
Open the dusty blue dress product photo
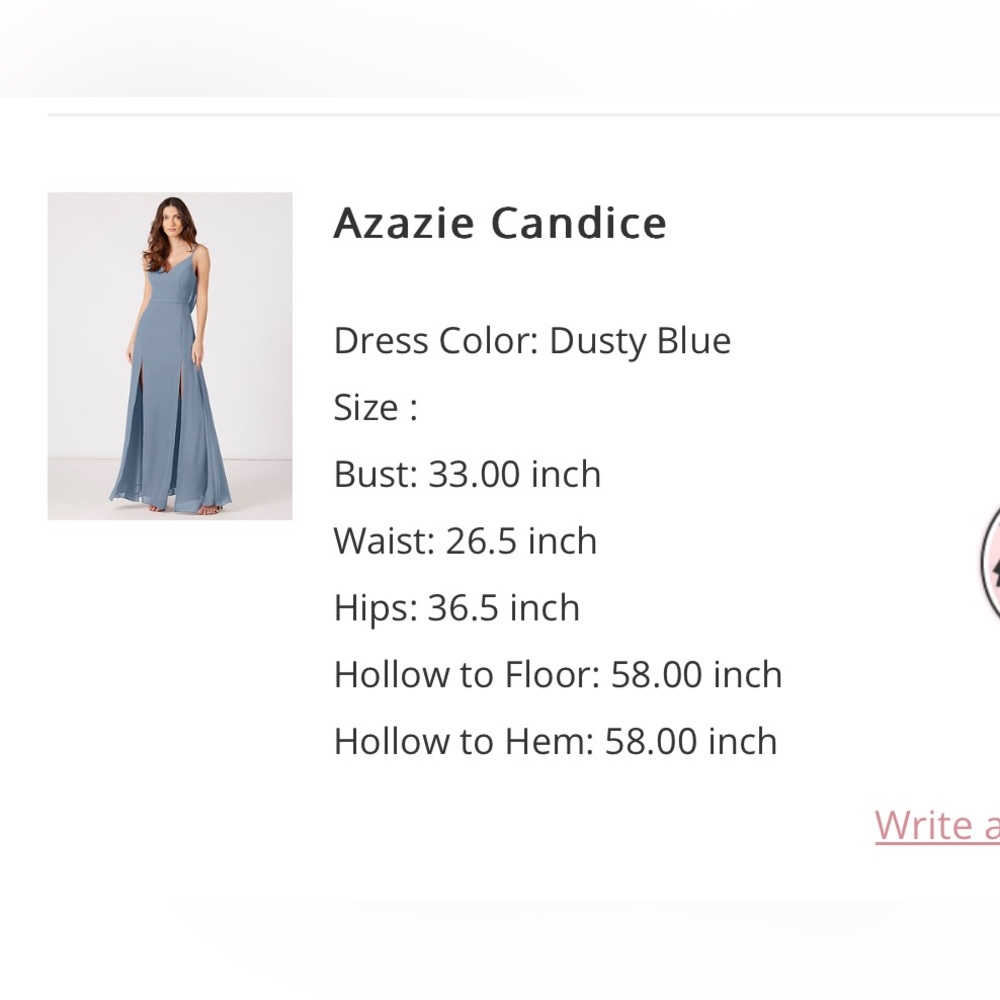click(169, 354)
